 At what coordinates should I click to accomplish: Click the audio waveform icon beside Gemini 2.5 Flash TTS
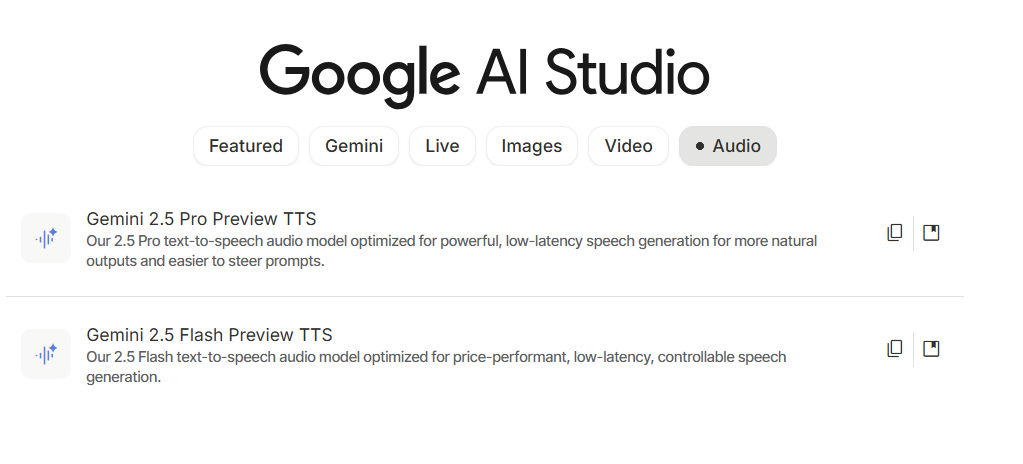46,354
